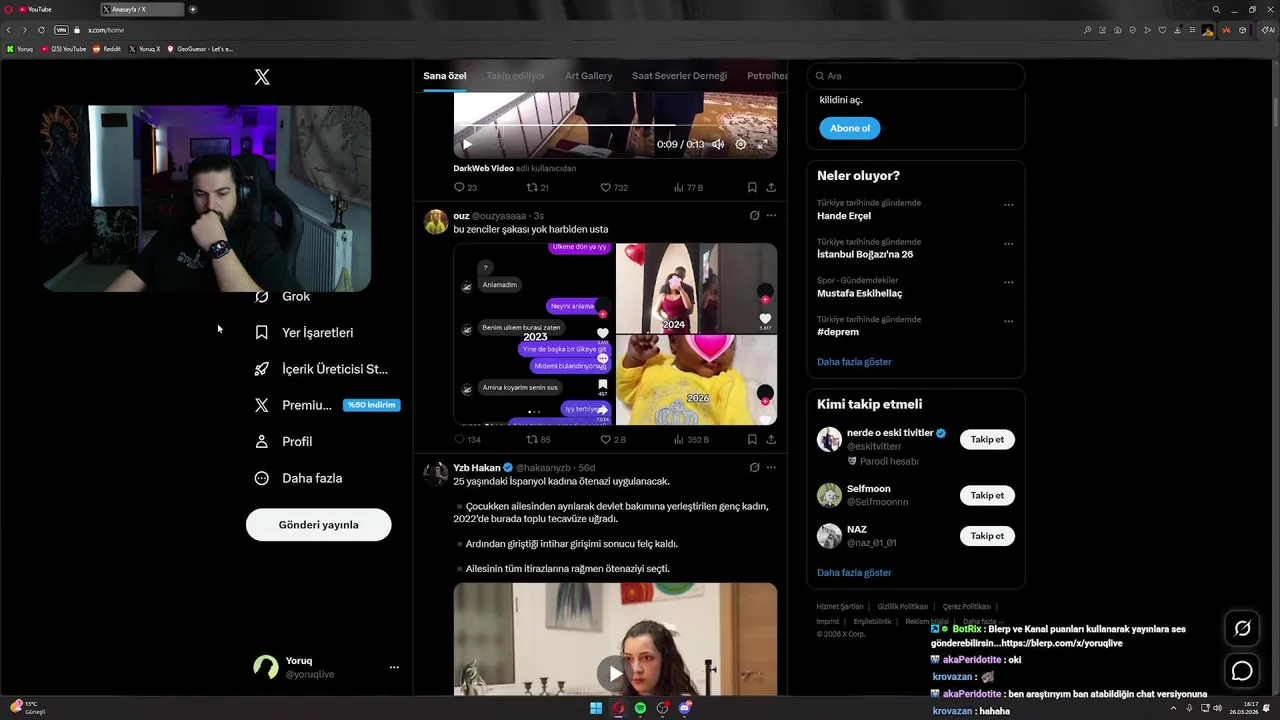Like ouz's post with 2 B likes

point(612,439)
